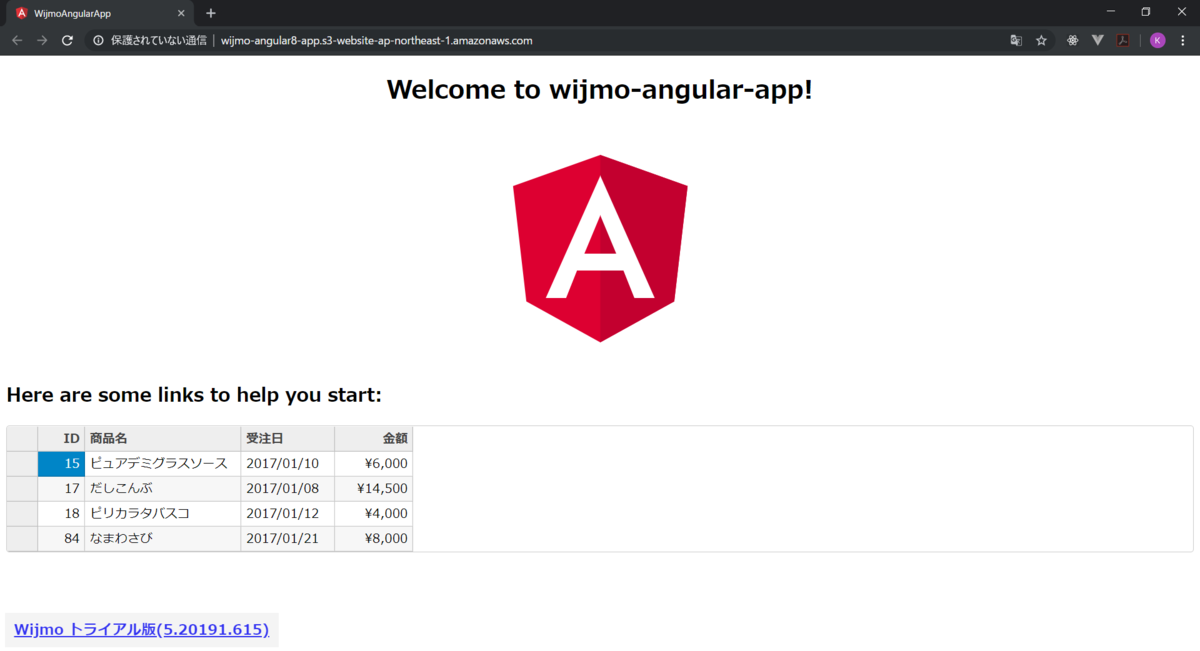
Task: Sort grid by 金額 column header
Action: (374, 438)
